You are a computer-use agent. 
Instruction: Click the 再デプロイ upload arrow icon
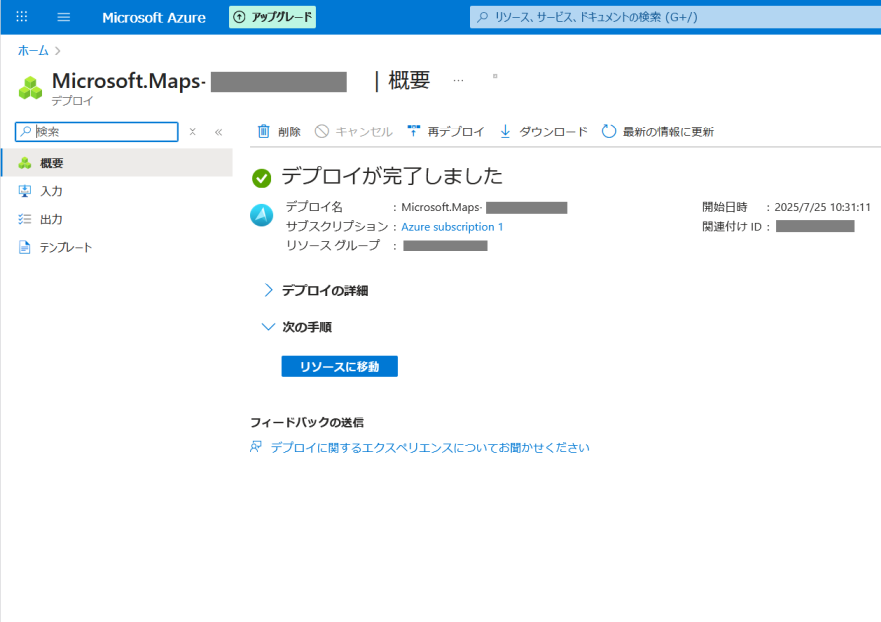point(414,131)
